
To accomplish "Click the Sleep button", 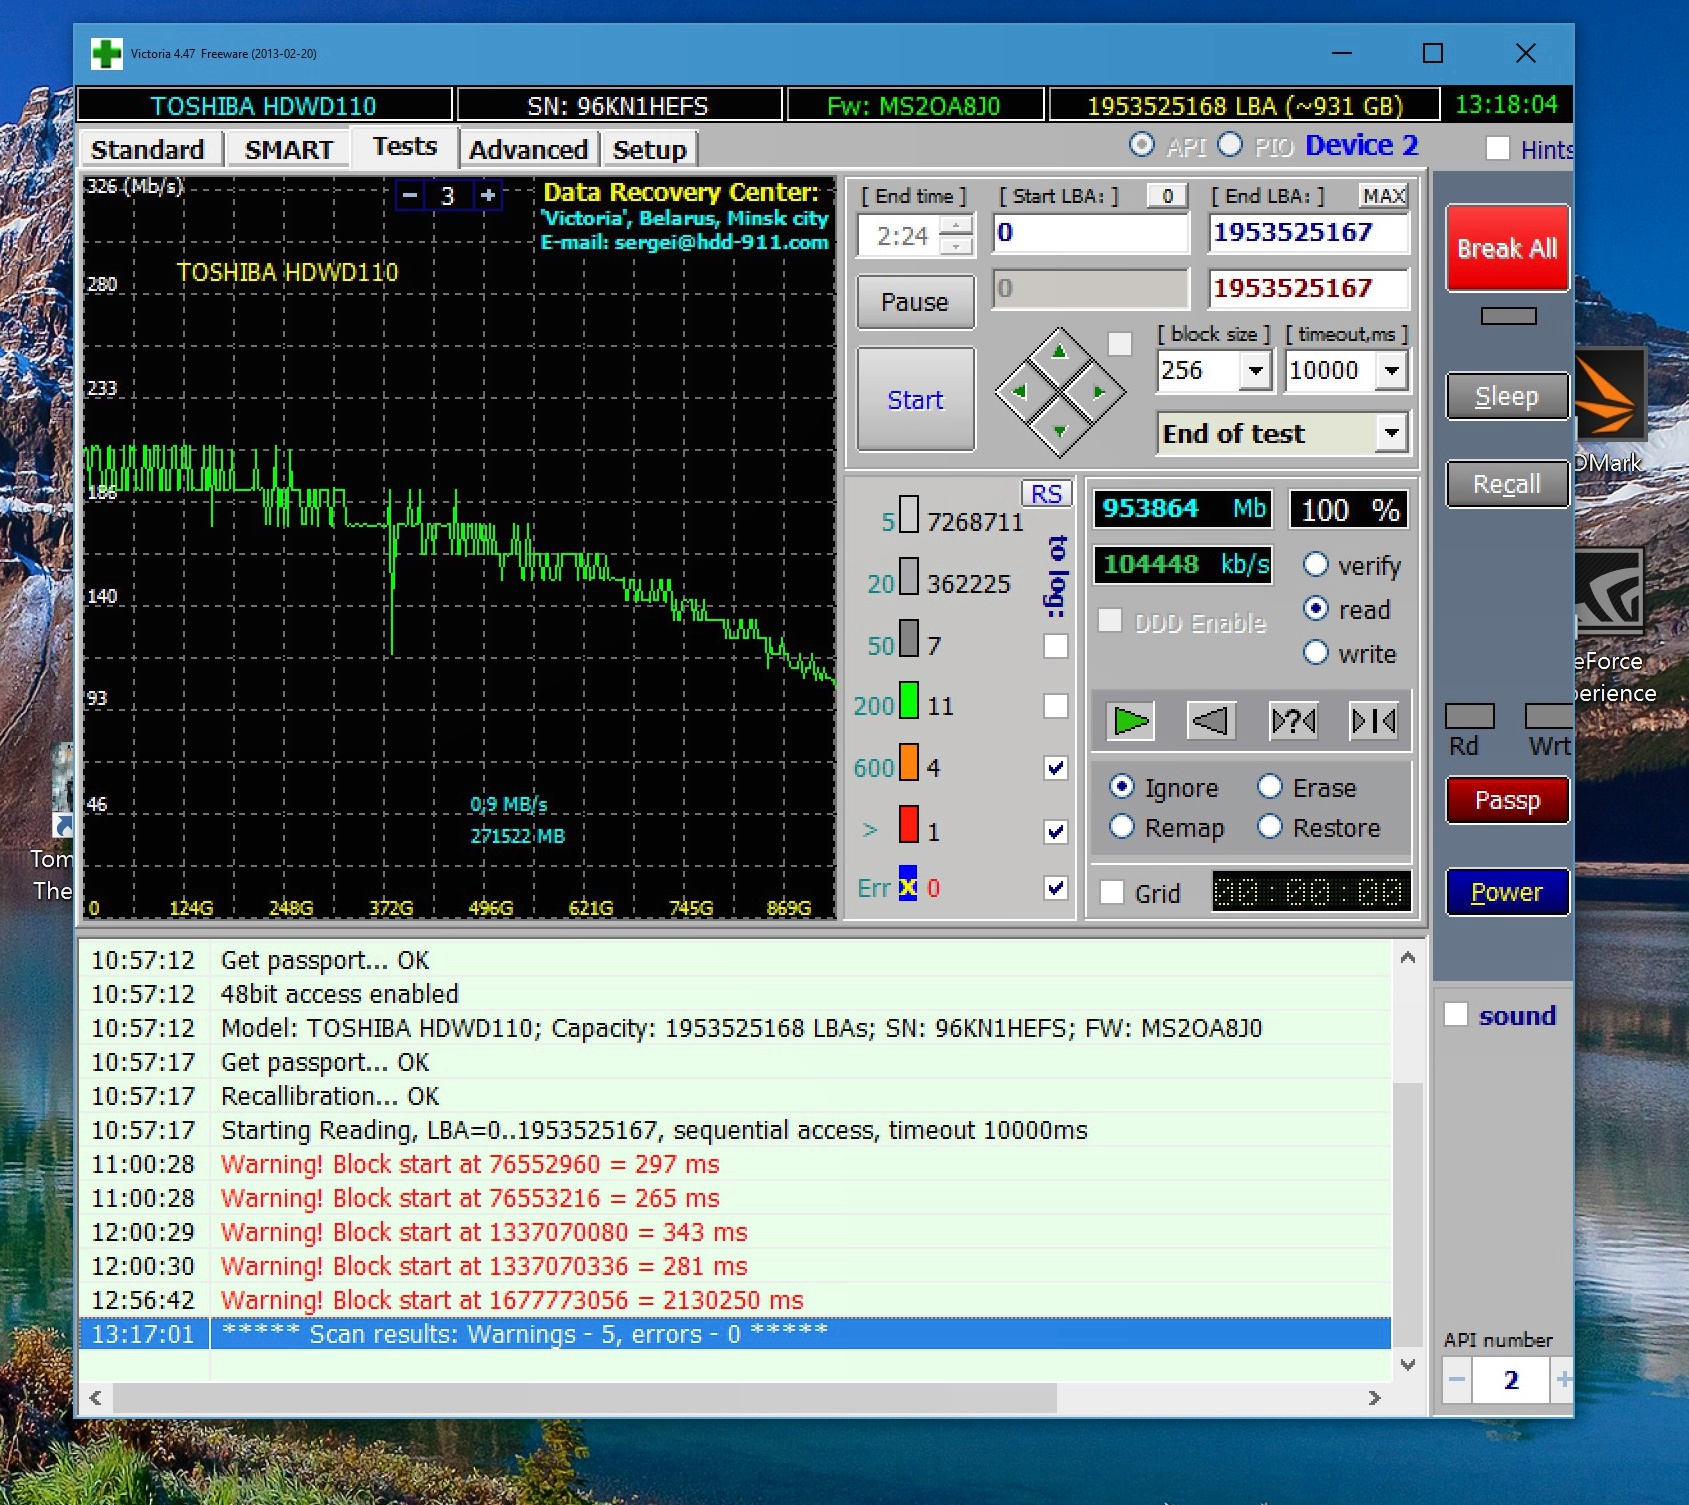I will [1507, 396].
